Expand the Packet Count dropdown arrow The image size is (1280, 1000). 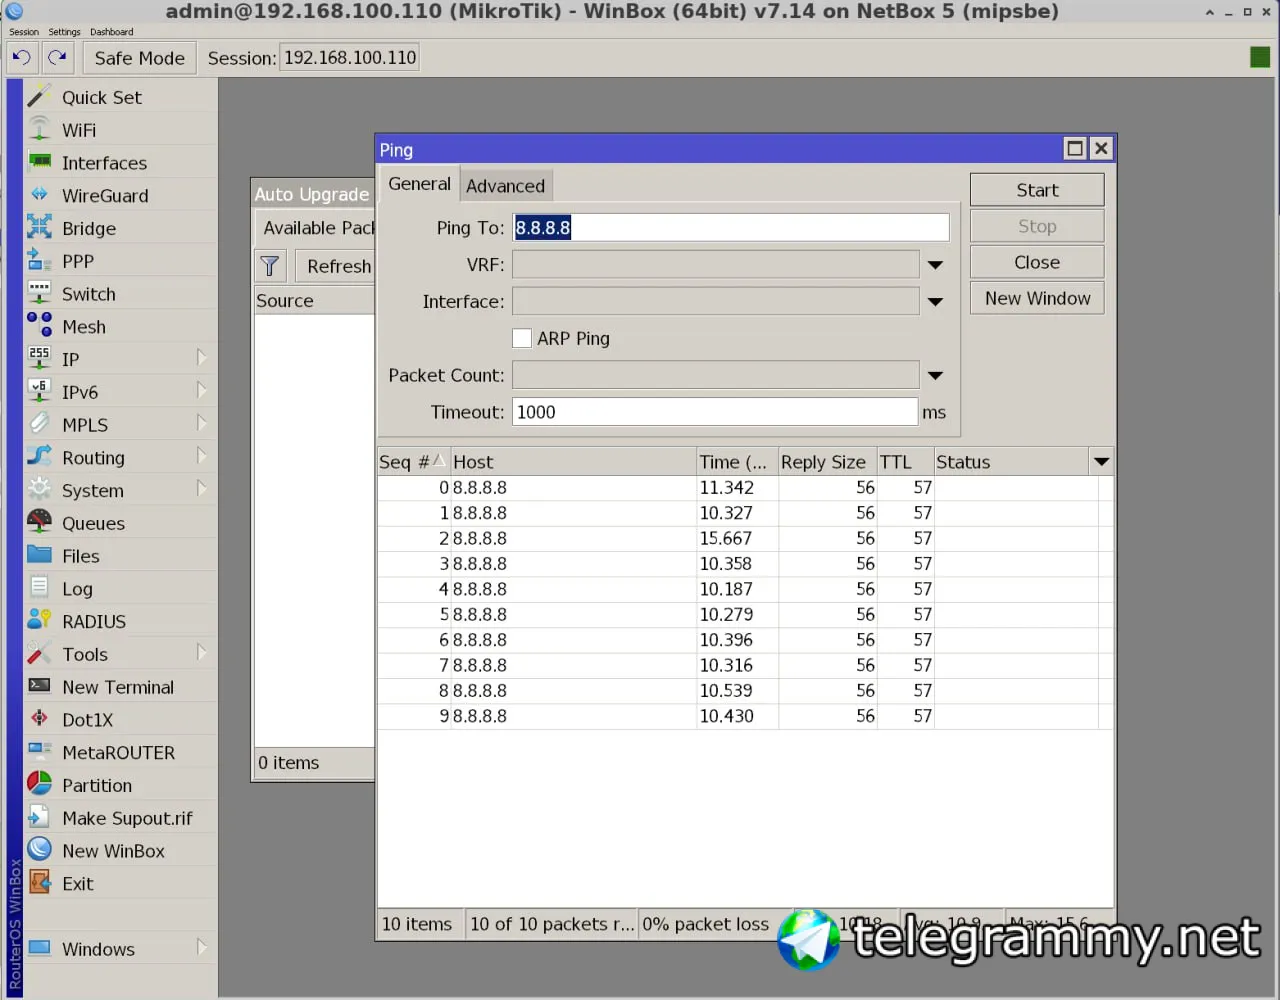point(935,375)
